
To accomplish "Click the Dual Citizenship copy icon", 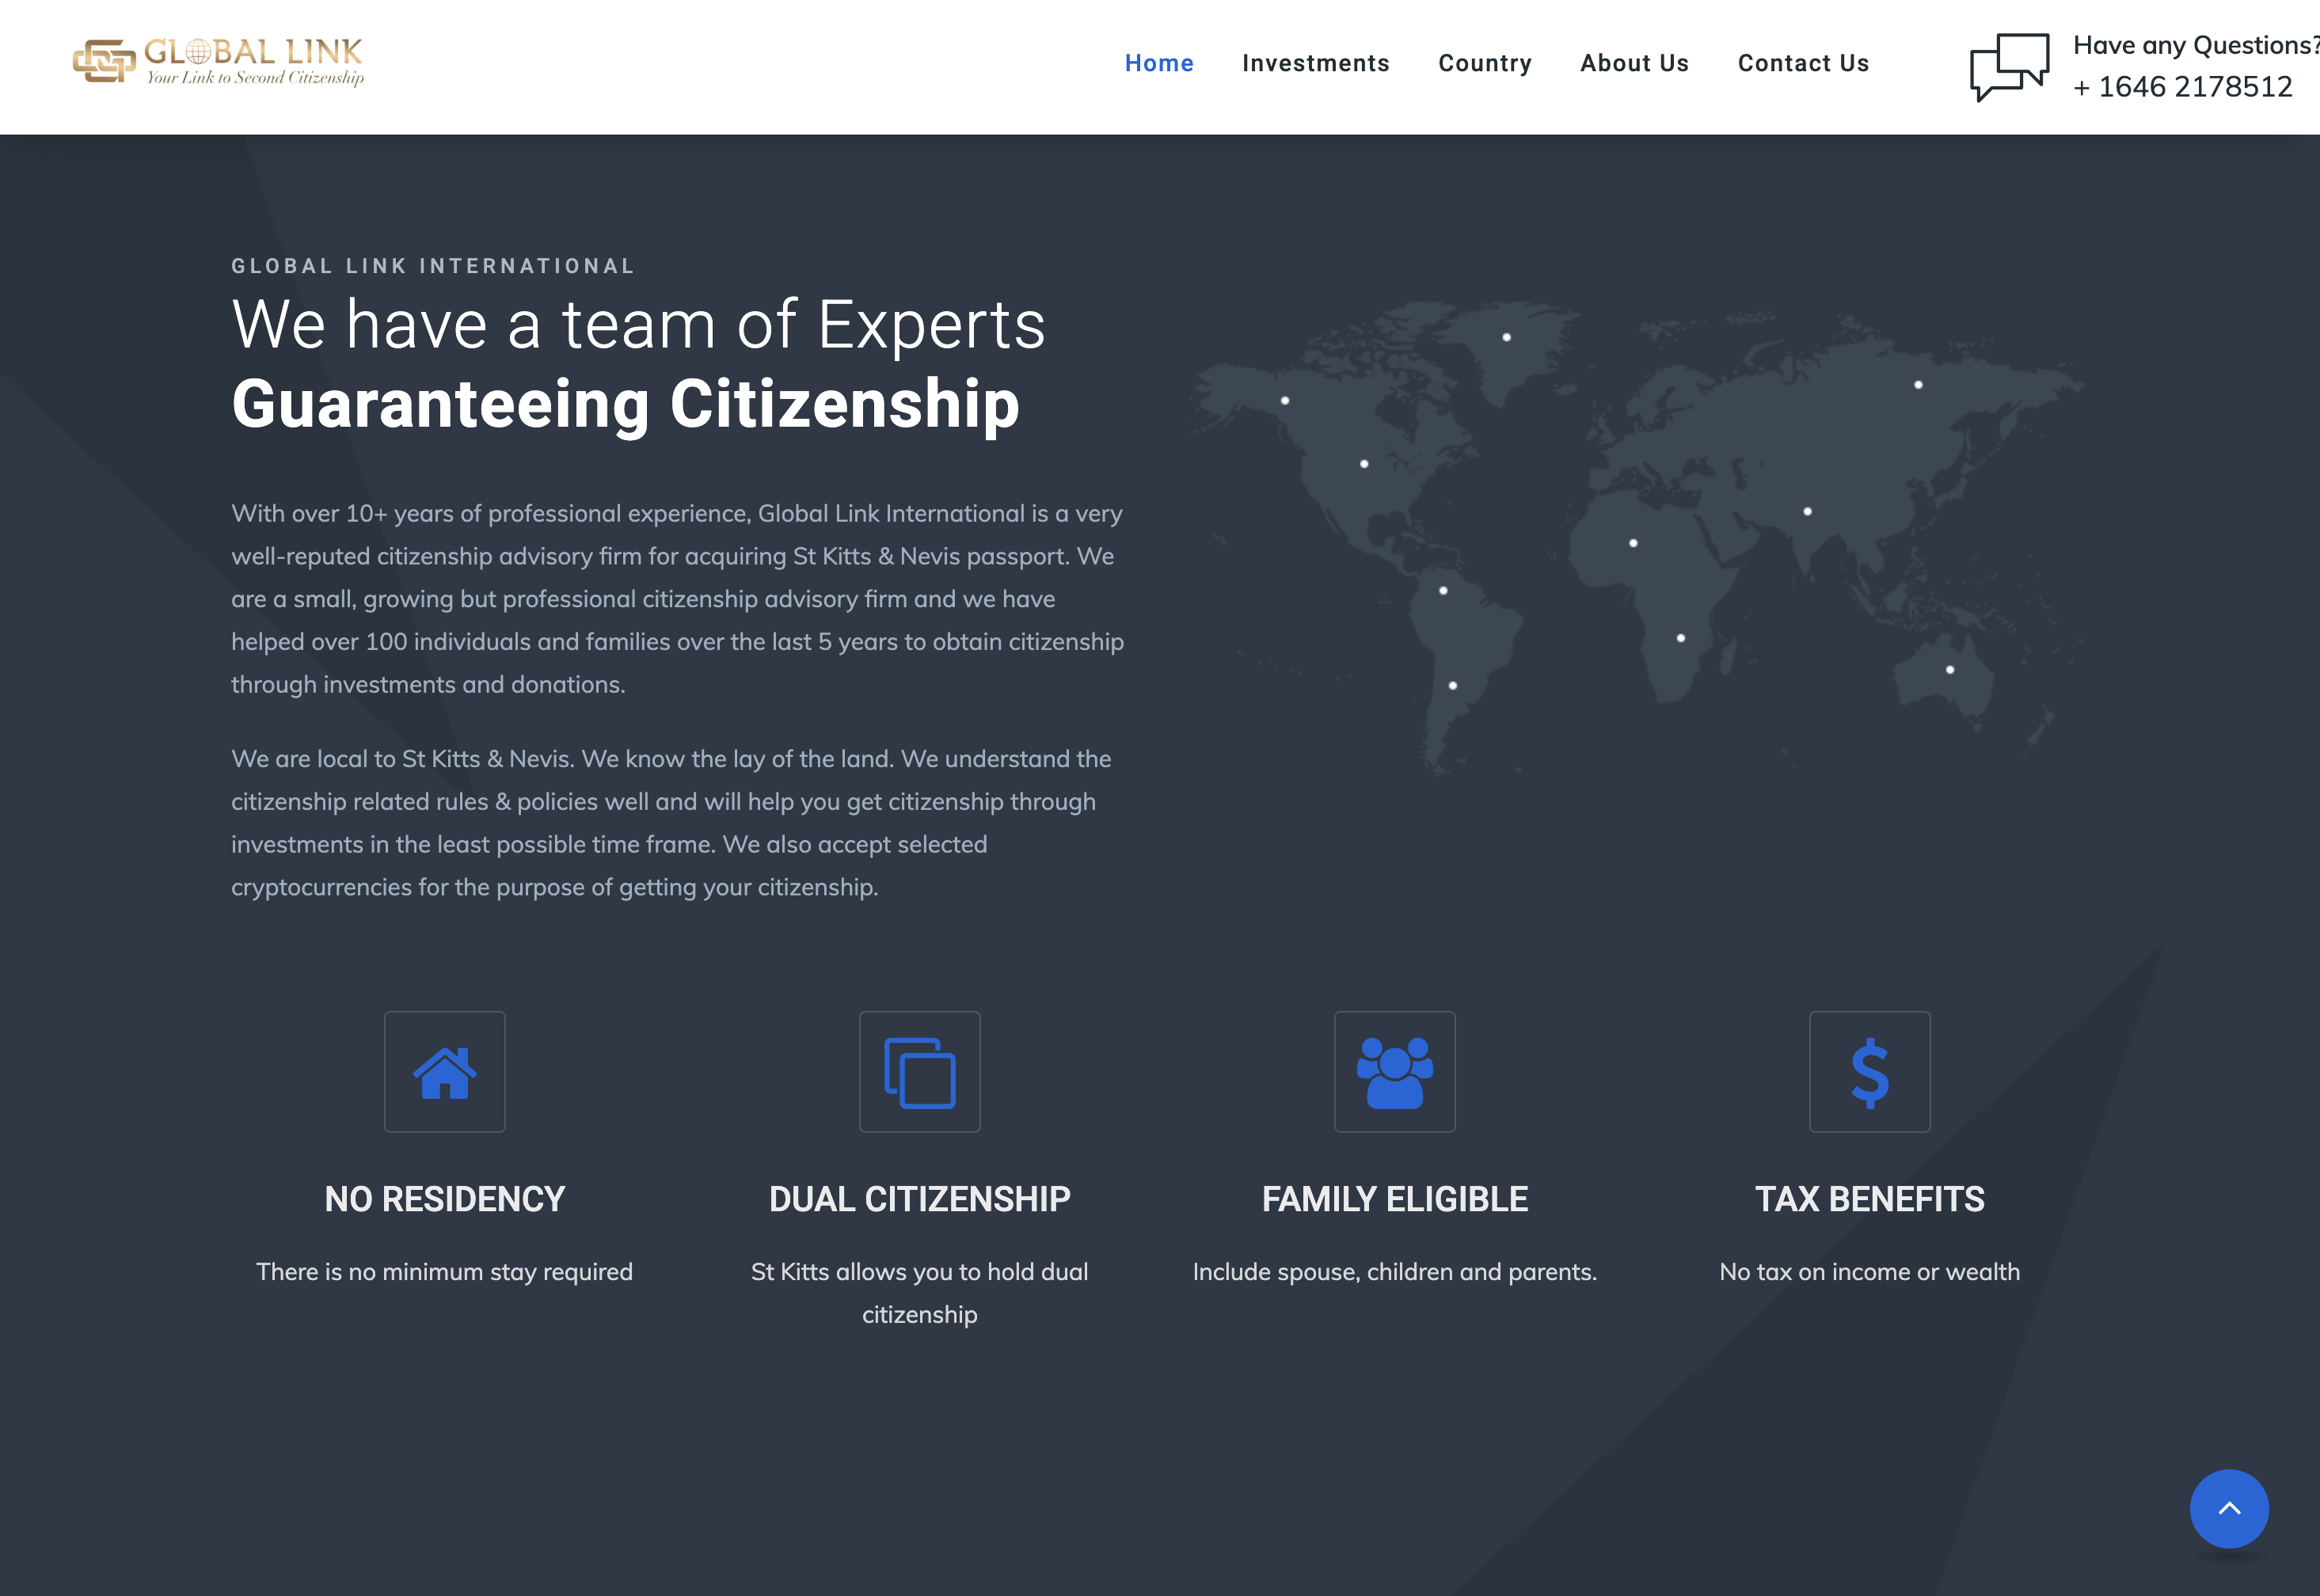I will 919,1072.
